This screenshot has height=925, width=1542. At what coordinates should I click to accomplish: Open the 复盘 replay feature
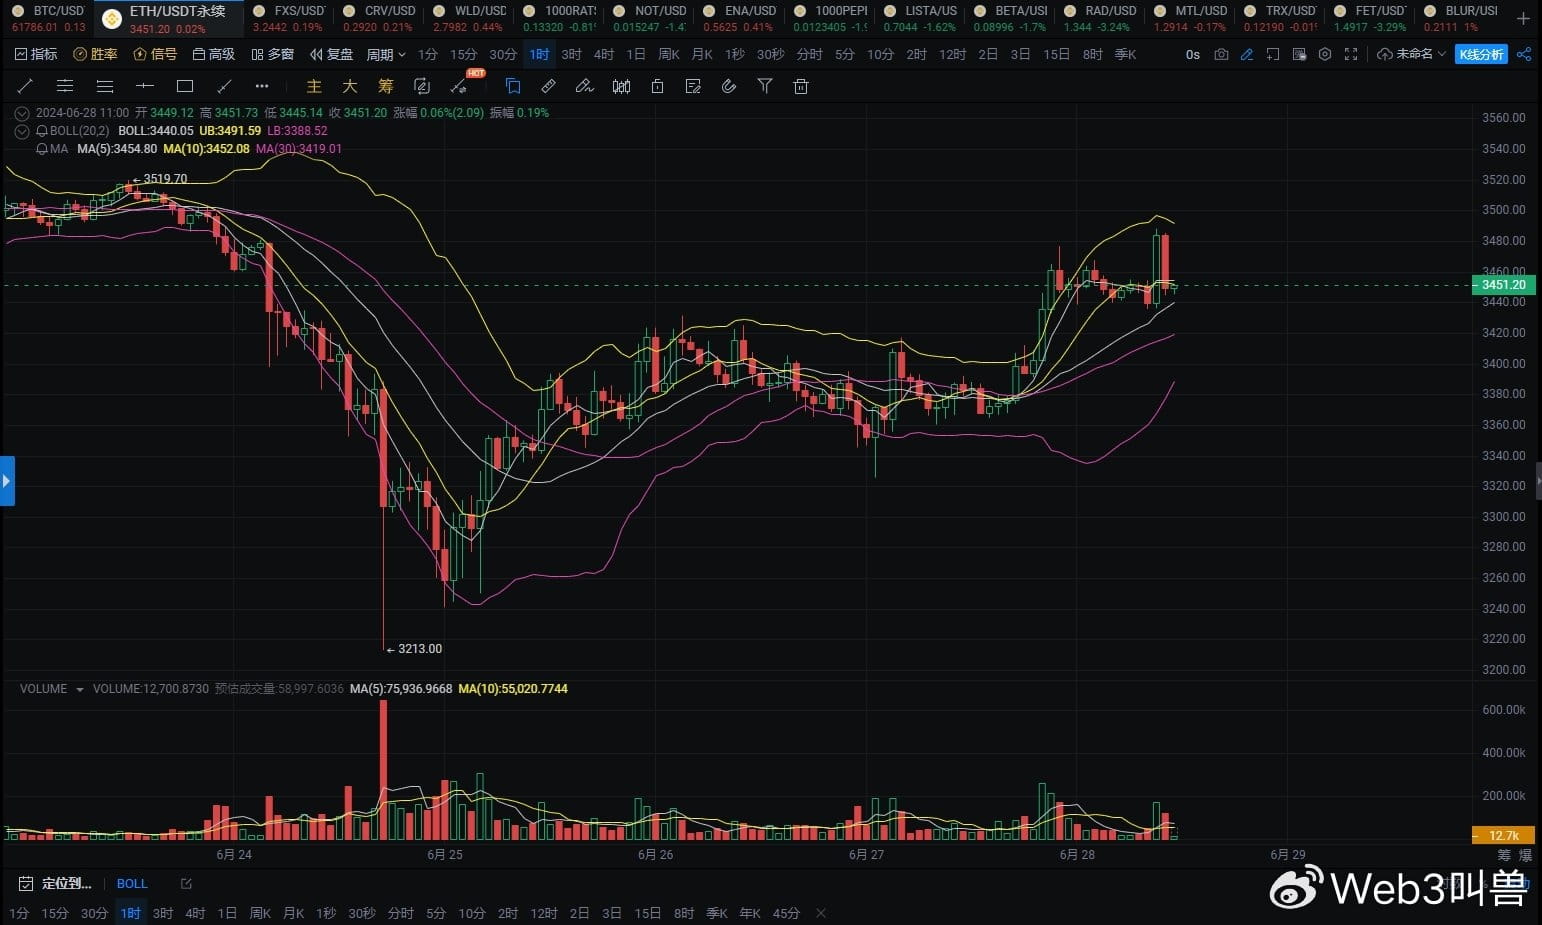332,54
